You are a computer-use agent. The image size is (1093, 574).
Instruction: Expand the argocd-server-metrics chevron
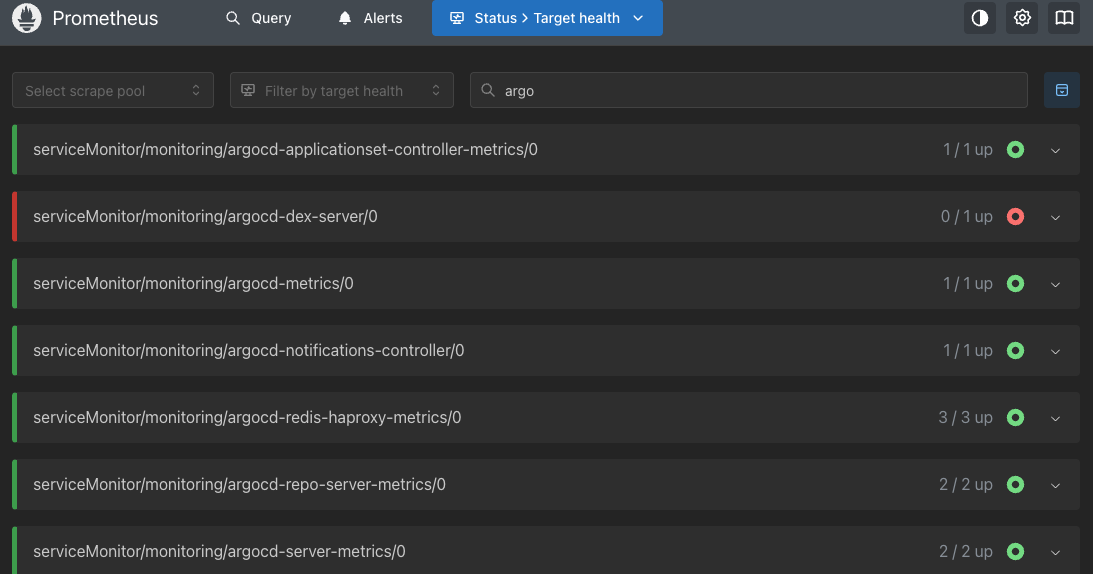tap(1055, 552)
